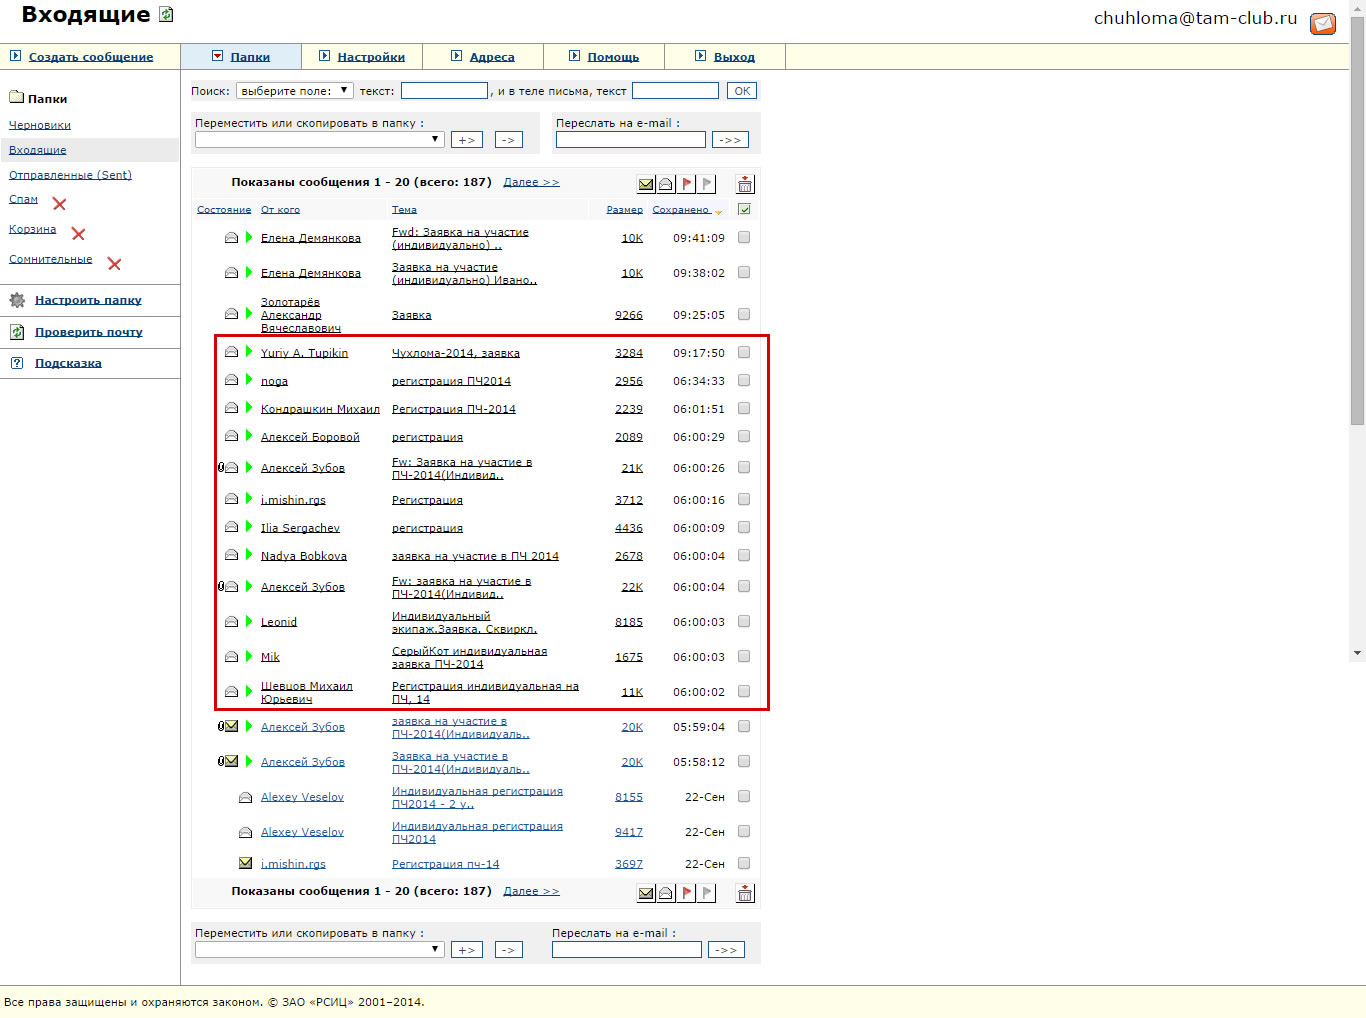Viewport: 1366px width, 1018px height.
Task: Click the top red flag icon
Action: coord(686,184)
